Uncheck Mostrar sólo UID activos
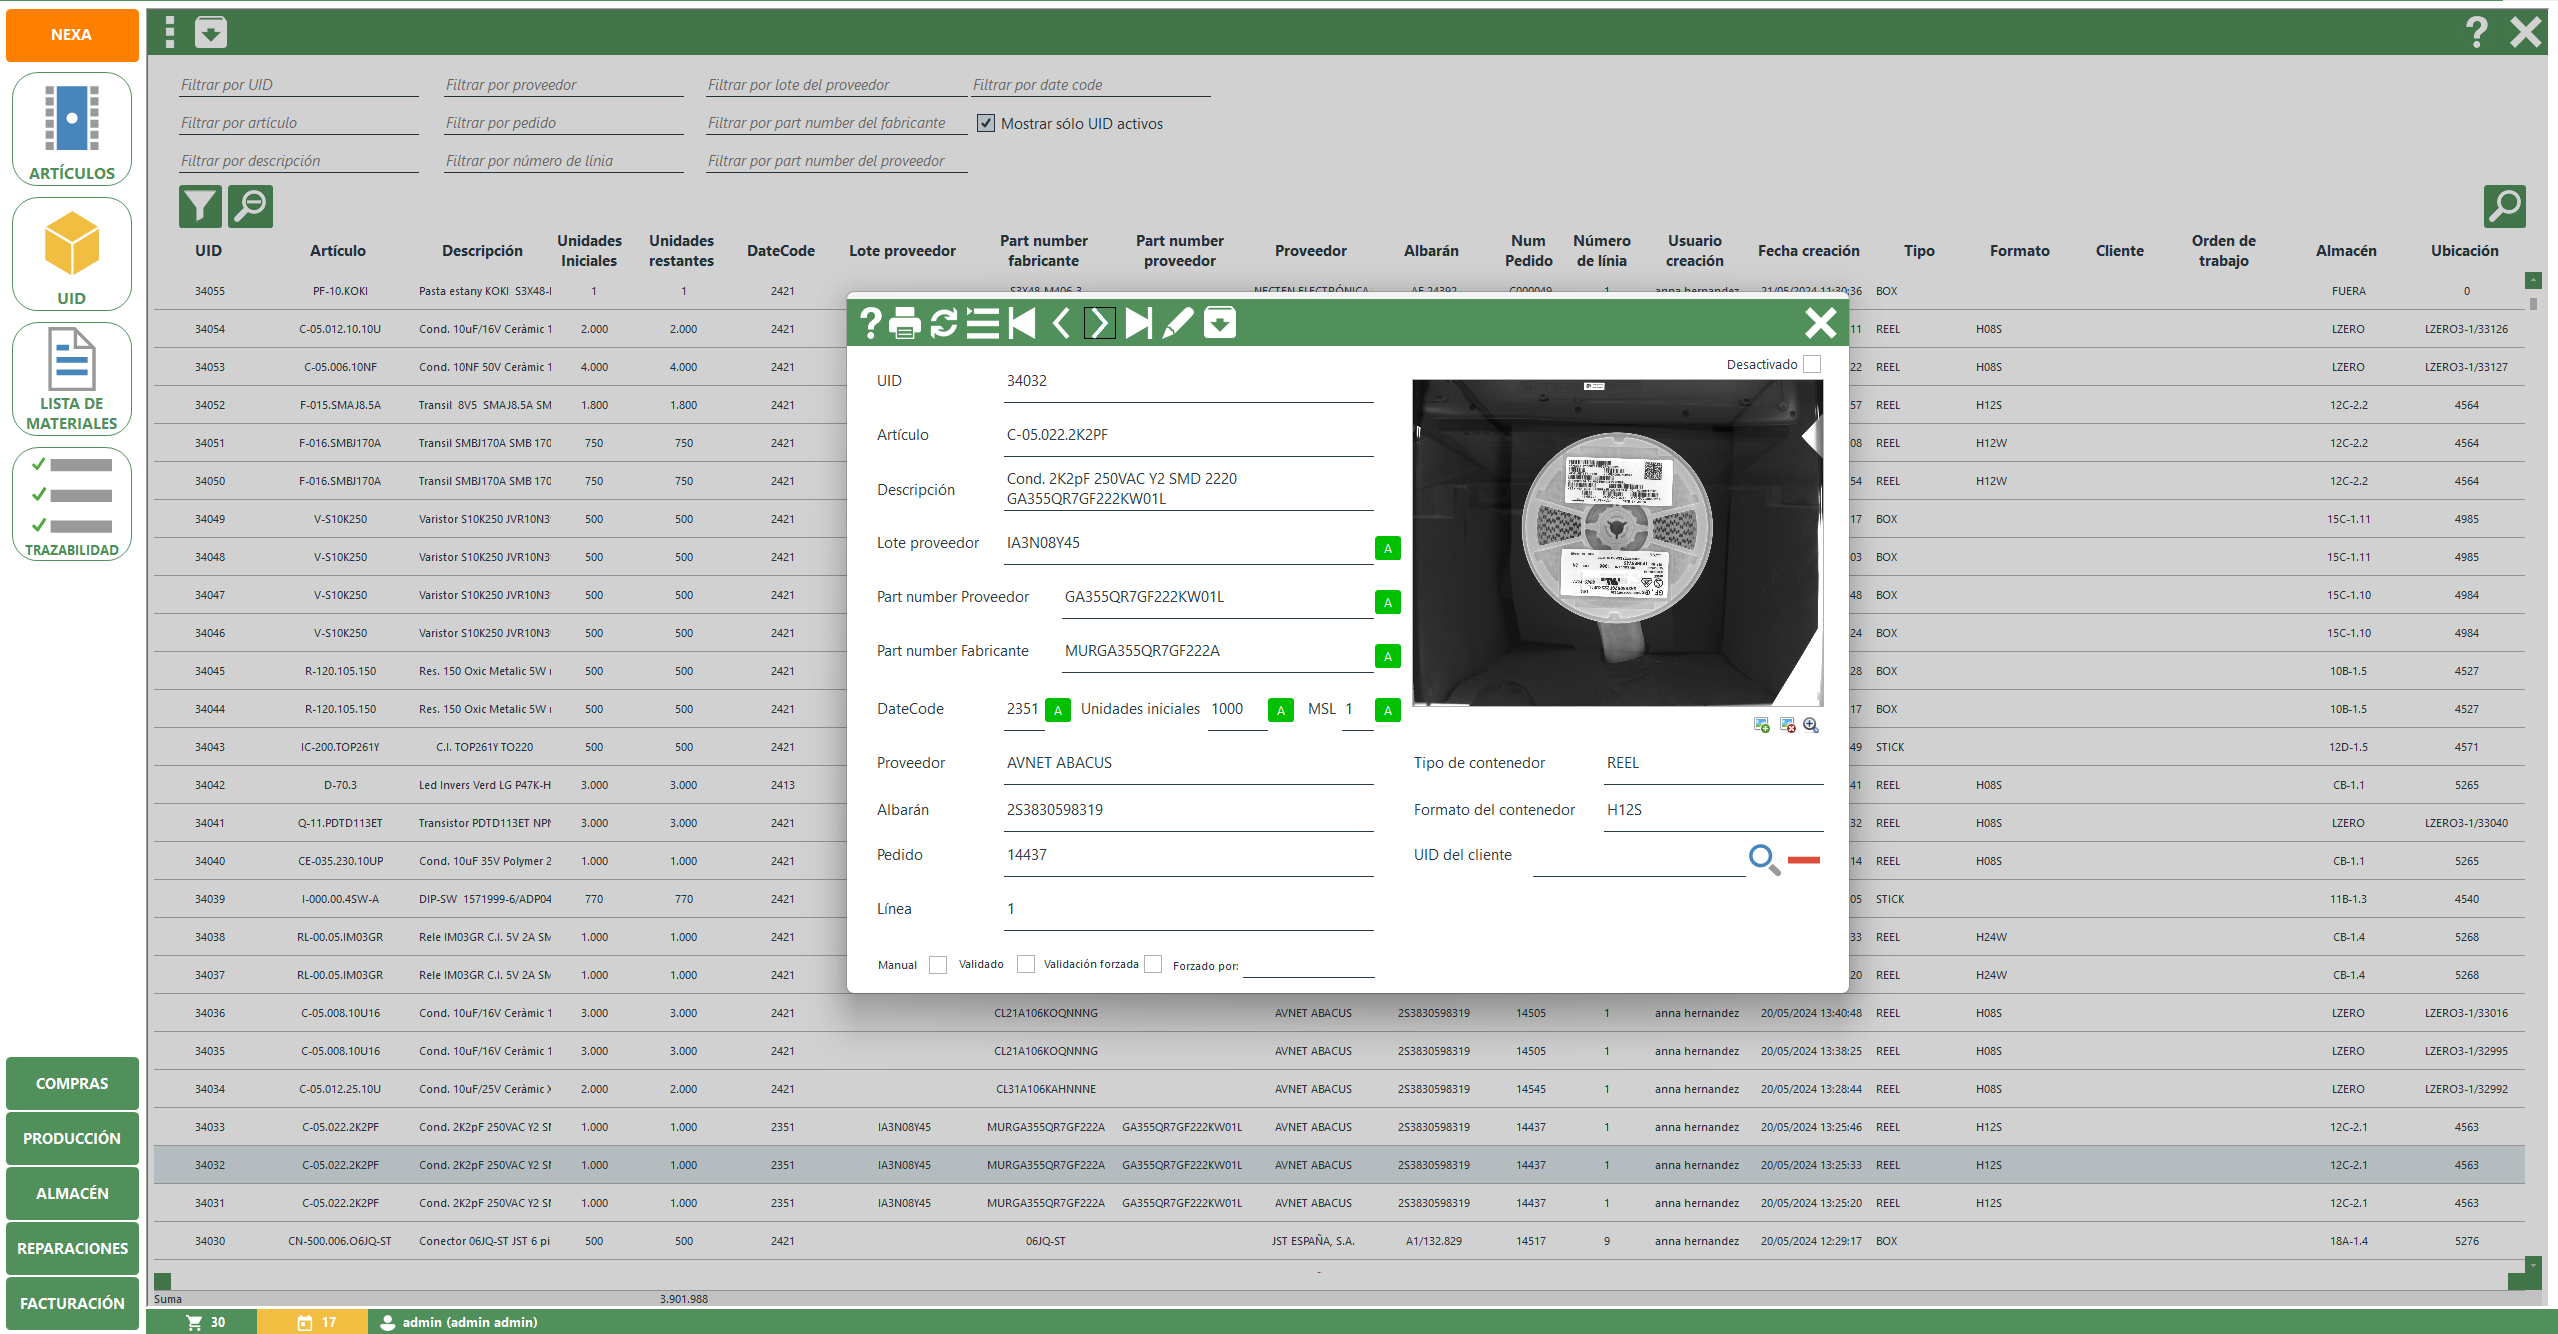2558x1334 pixels. (x=986, y=123)
